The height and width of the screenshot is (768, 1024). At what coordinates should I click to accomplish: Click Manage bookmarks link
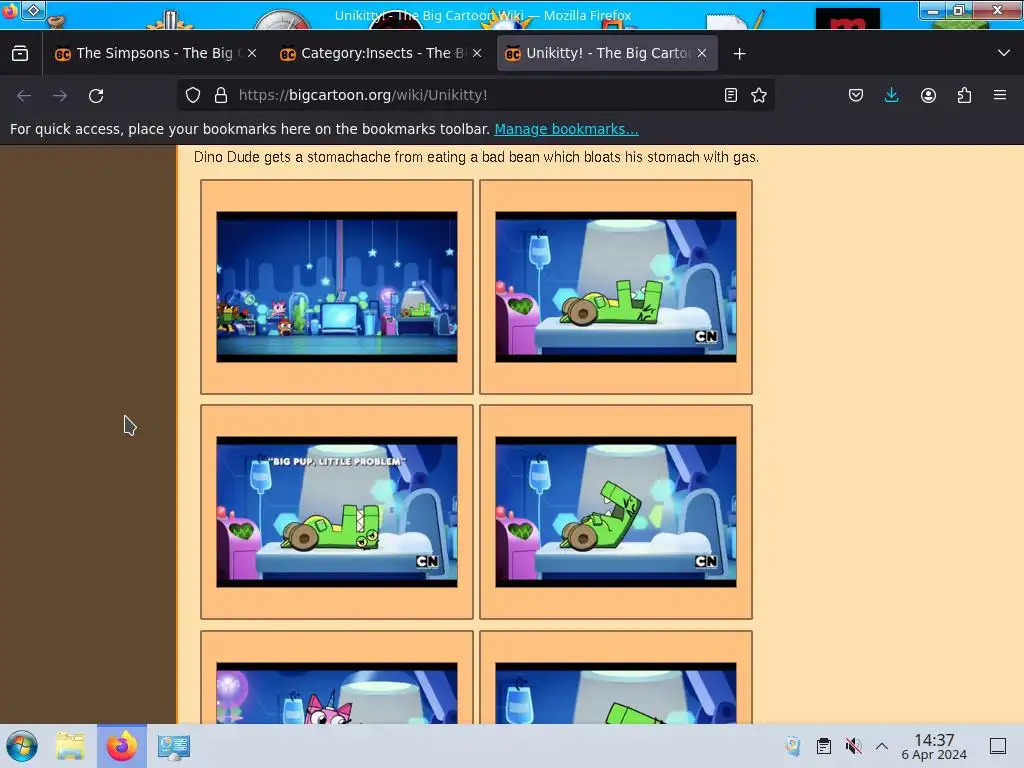tap(566, 129)
